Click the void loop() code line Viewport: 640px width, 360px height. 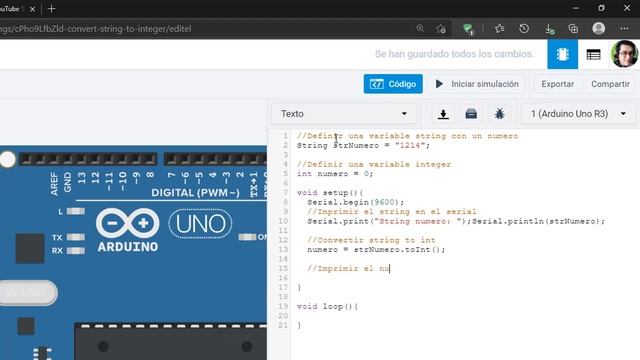(x=327, y=307)
